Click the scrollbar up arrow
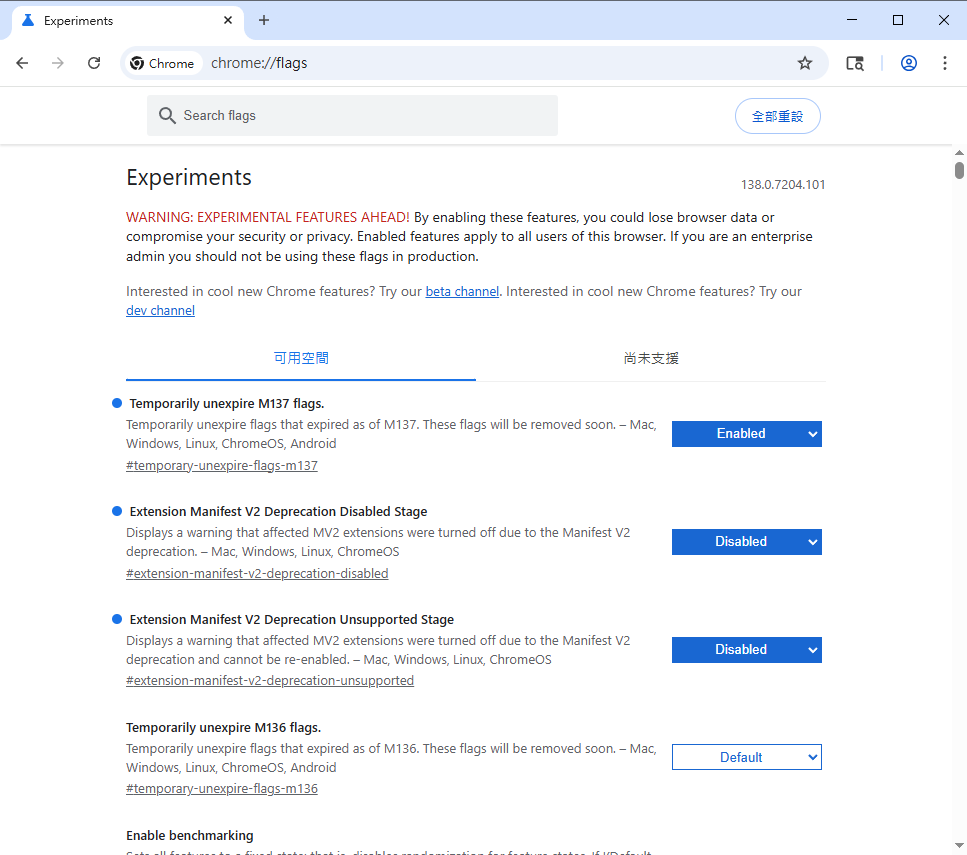Screen dimensions: 967x855 pos(959,152)
